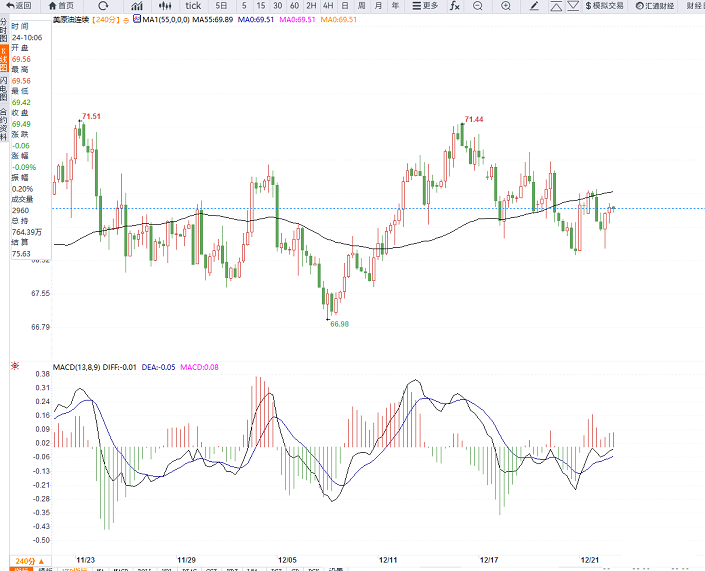Open the 更多 more menu

click(x=425, y=6)
